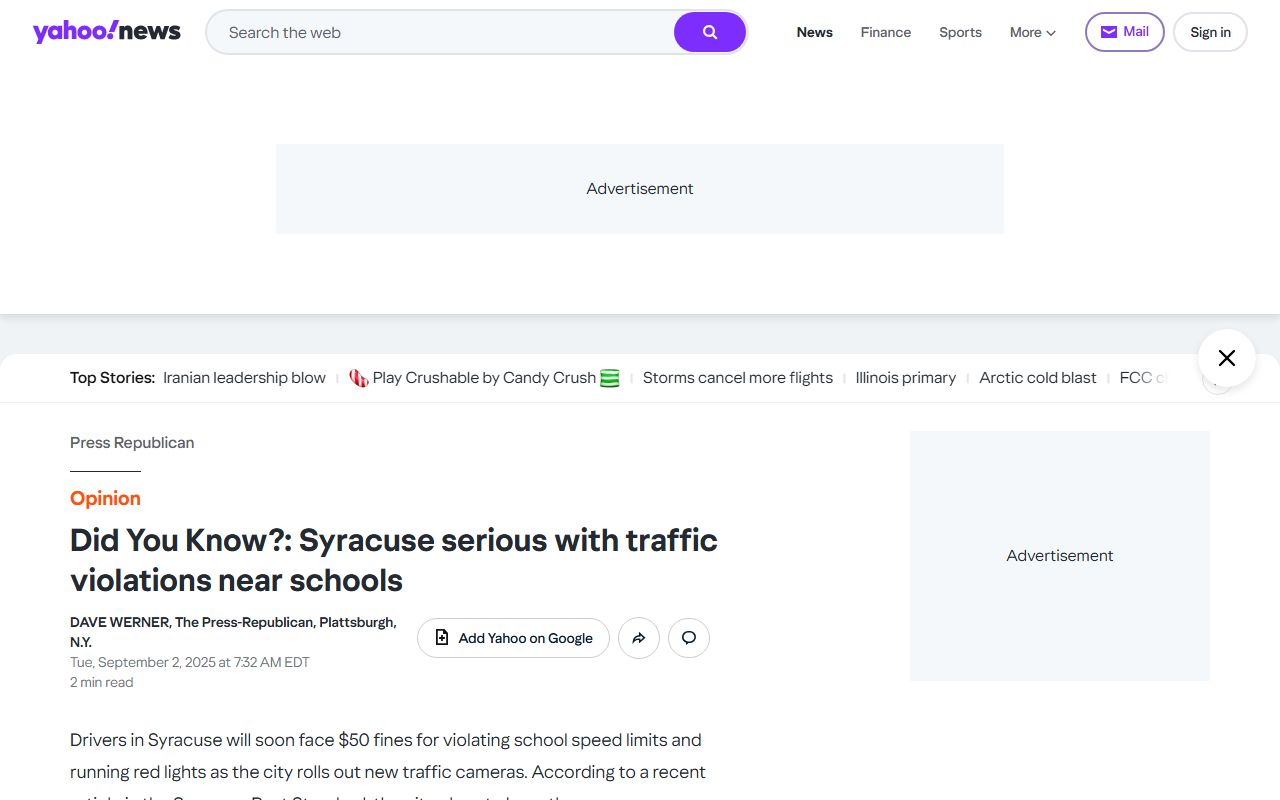Open the Illinois primary story
The width and height of the screenshot is (1280, 800).
tap(906, 378)
